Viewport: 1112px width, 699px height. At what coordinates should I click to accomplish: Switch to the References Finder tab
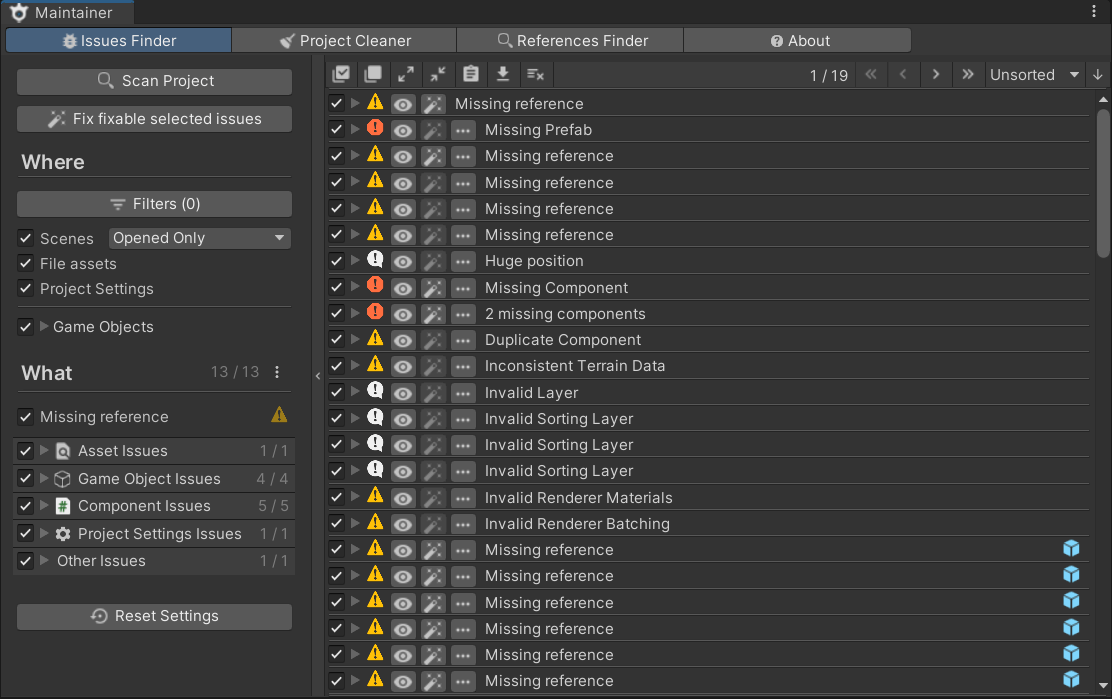coord(571,40)
